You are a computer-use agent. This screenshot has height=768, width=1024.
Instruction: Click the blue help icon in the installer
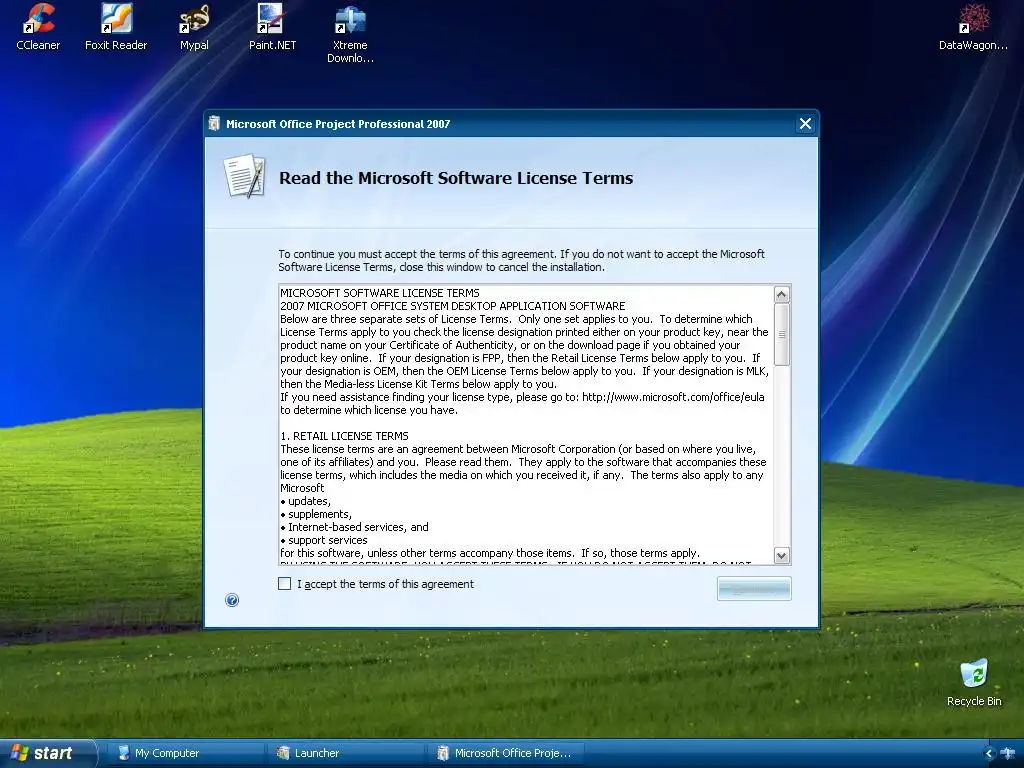click(232, 600)
